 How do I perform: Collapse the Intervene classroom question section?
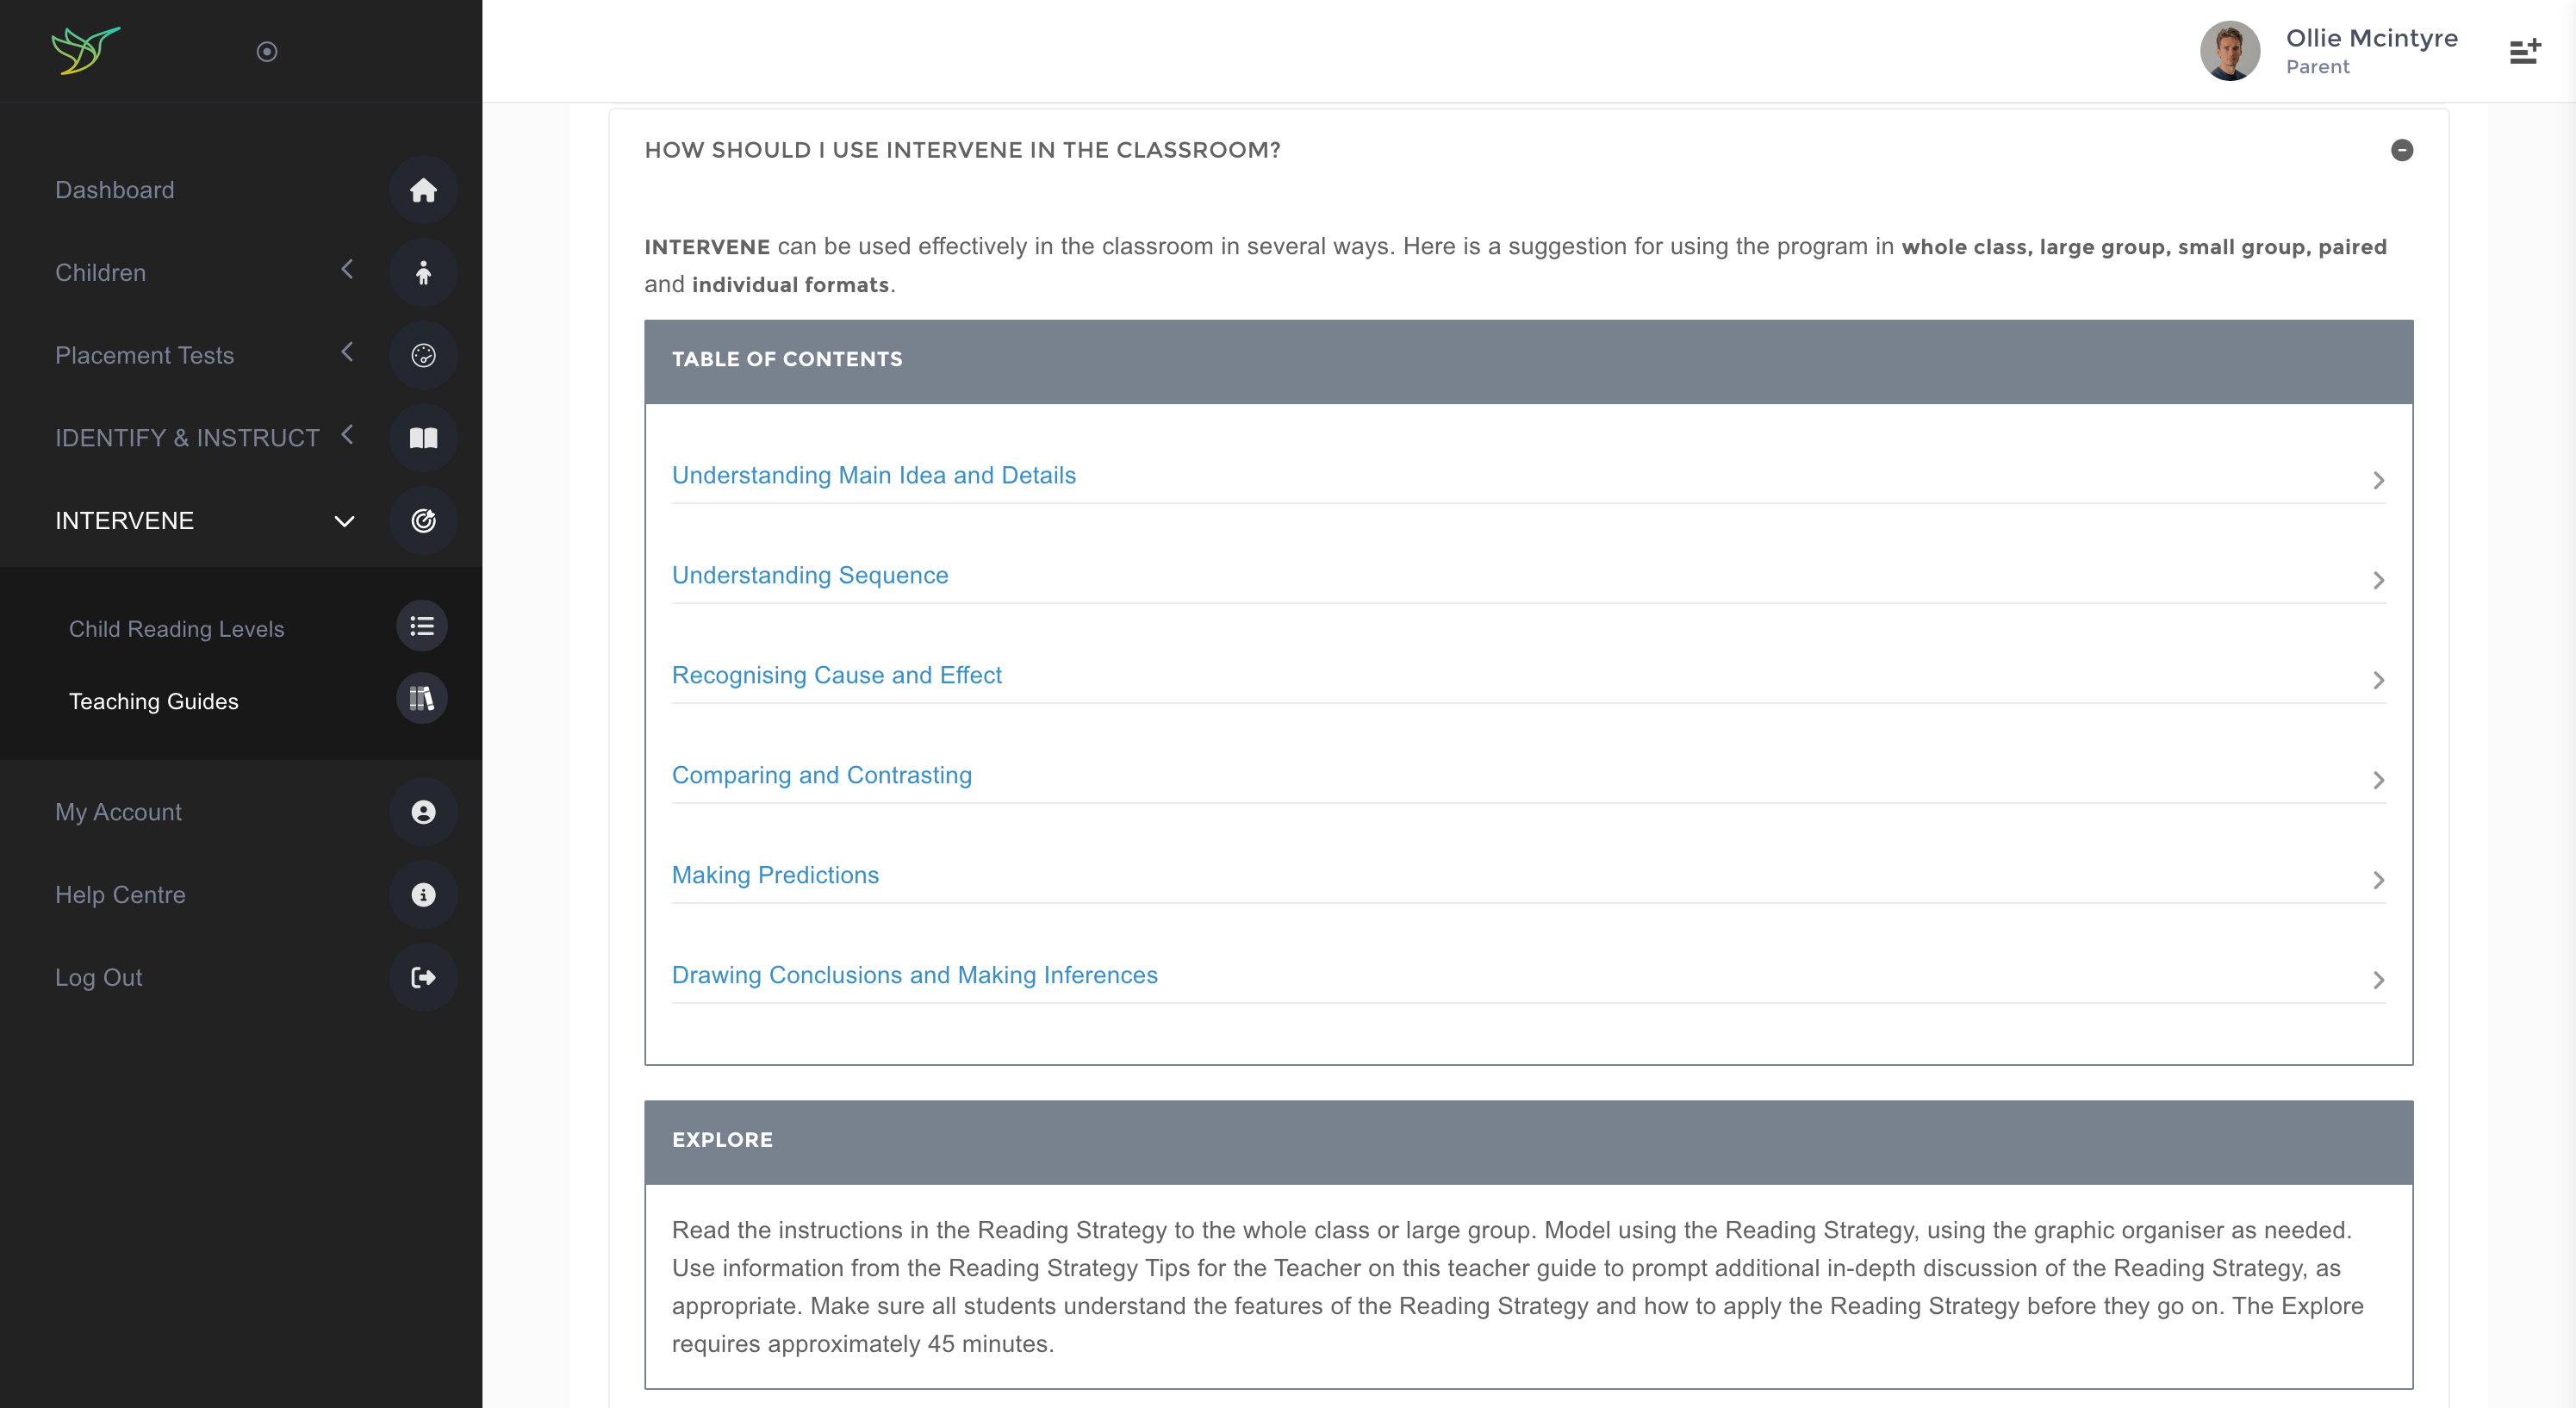coord(2401,150)
